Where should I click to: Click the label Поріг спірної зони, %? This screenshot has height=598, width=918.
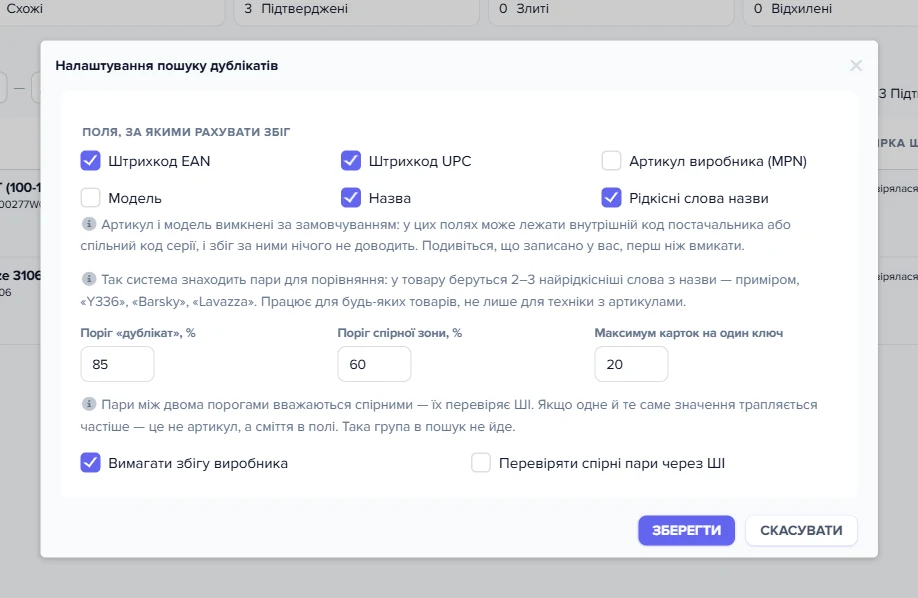pos(400,333)
